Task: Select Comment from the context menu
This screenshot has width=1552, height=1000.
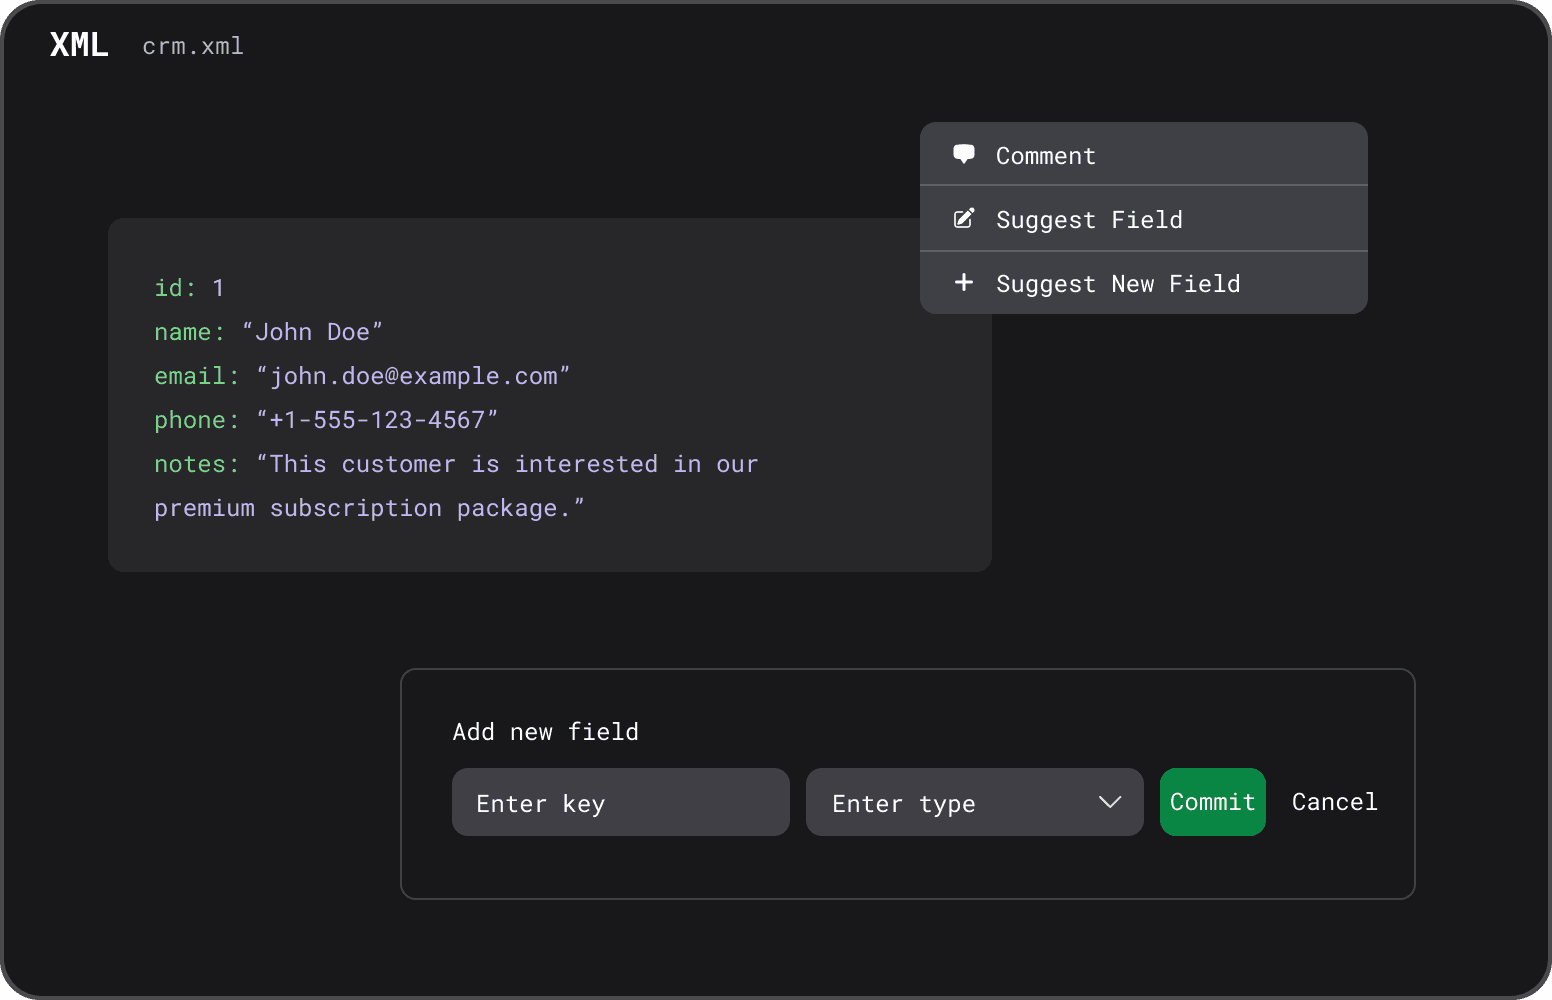Action: click(x=1045, y=155)
